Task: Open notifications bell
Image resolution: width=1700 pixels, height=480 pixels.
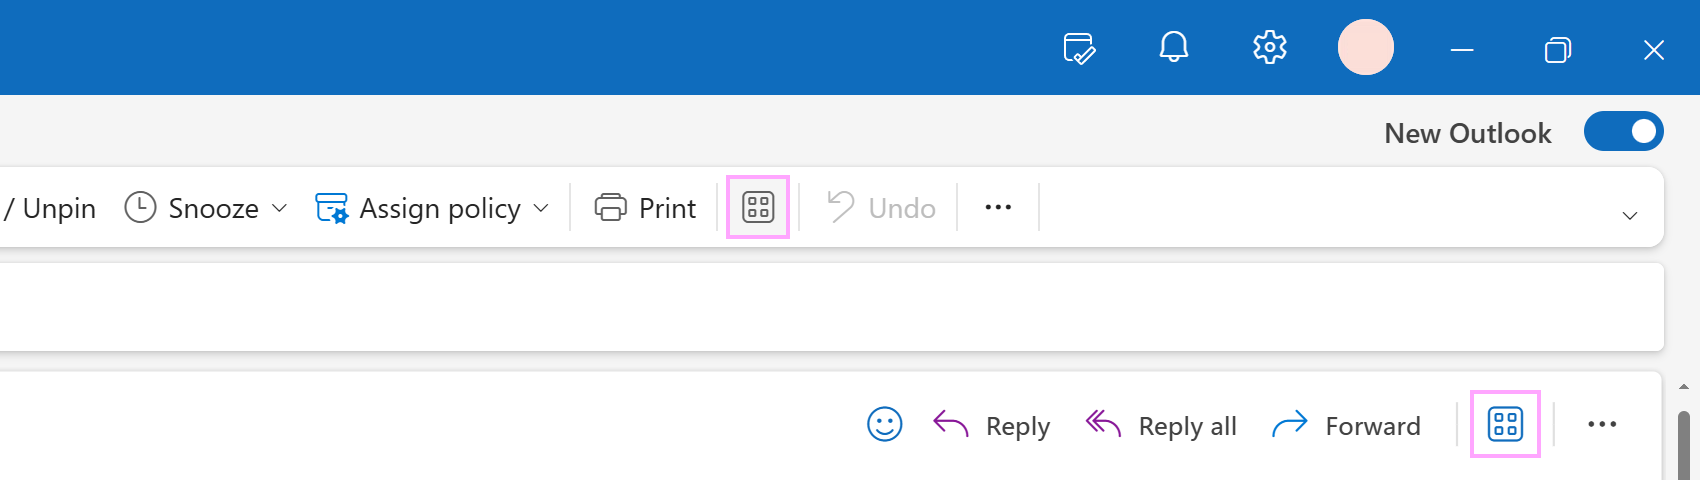Action: 1174,47
